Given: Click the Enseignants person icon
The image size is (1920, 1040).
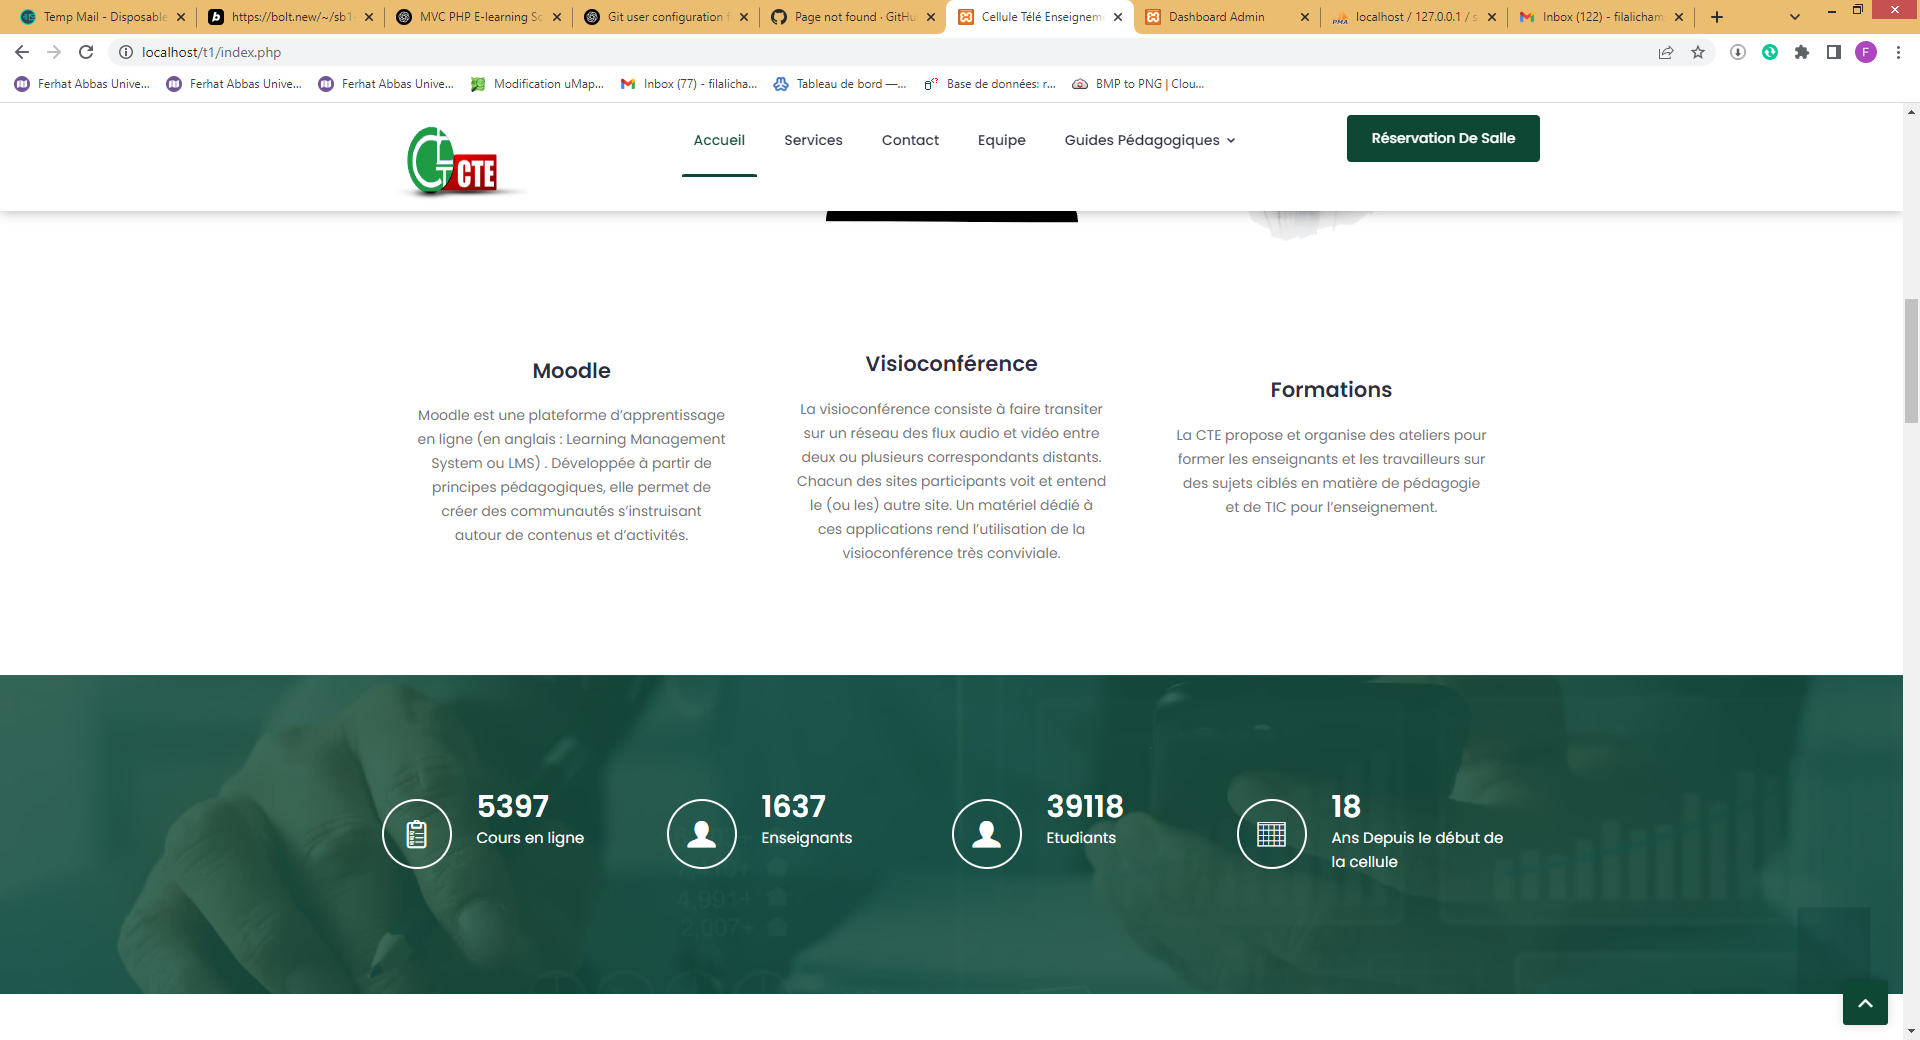Looking at the screenshot, I should (702, 834).
